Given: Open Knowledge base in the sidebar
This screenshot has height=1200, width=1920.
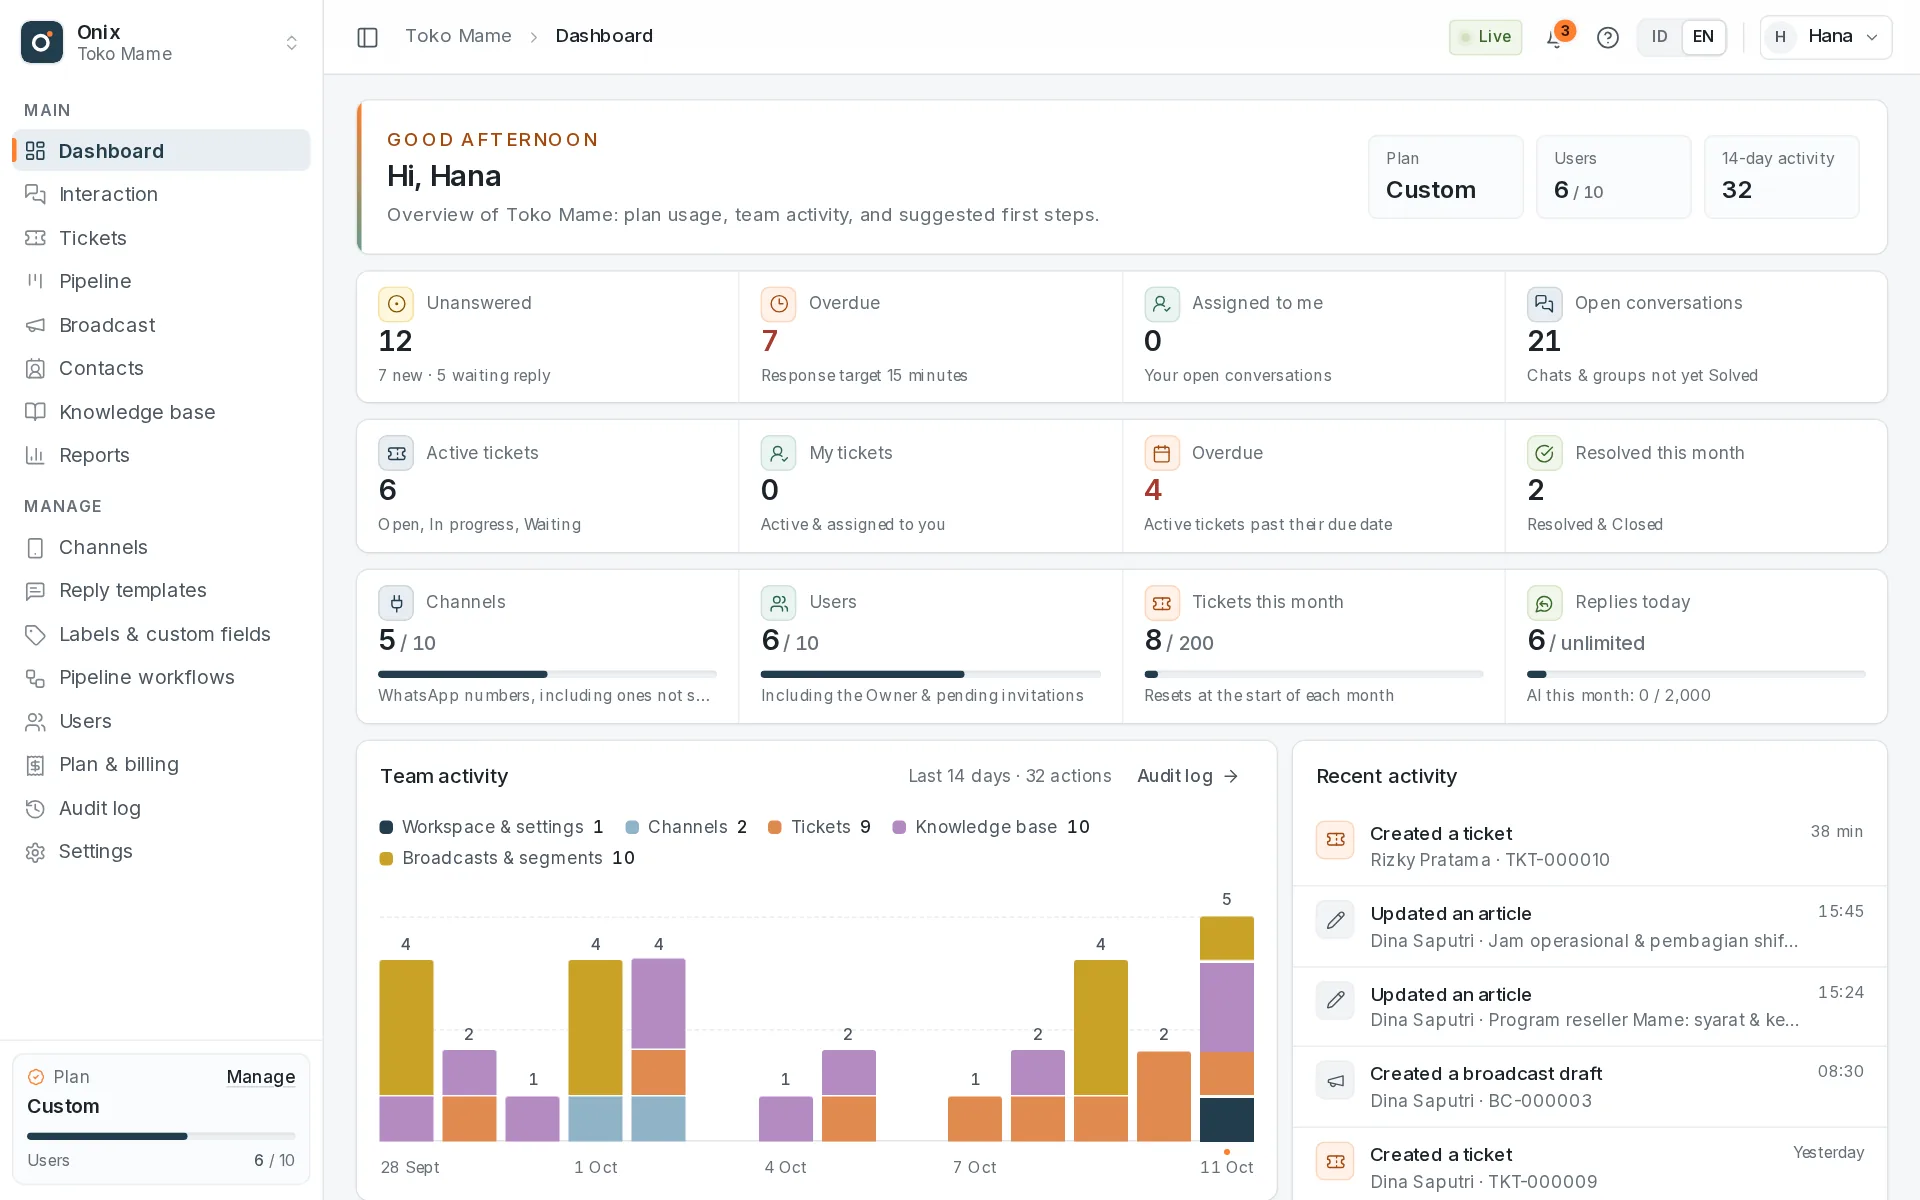Looking at the screenshot, I should click(x=161, y=412).
